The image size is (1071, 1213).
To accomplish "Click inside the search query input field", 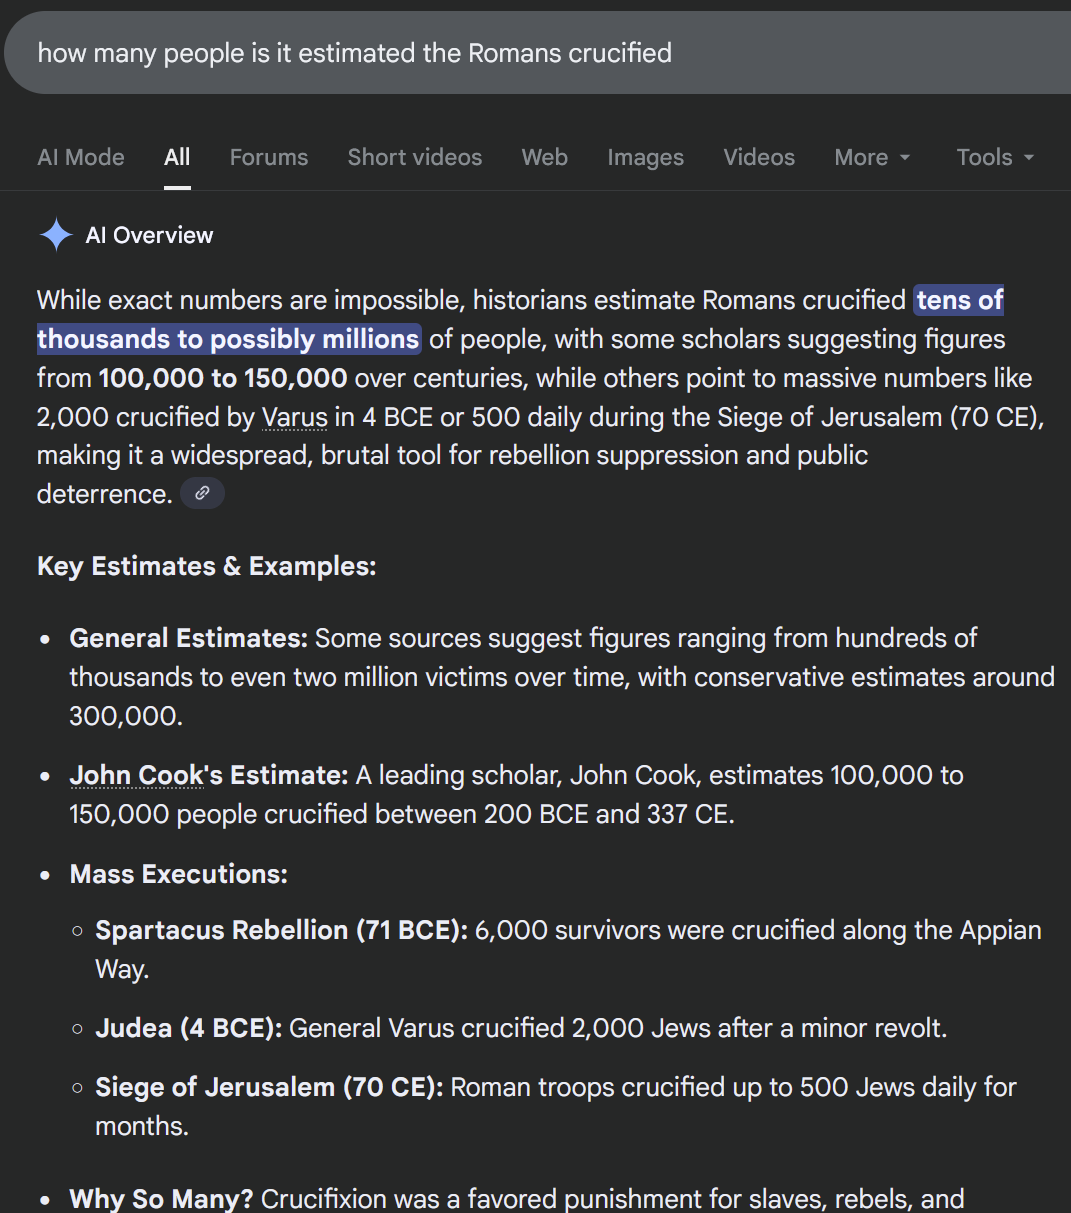I will [500, 53].
